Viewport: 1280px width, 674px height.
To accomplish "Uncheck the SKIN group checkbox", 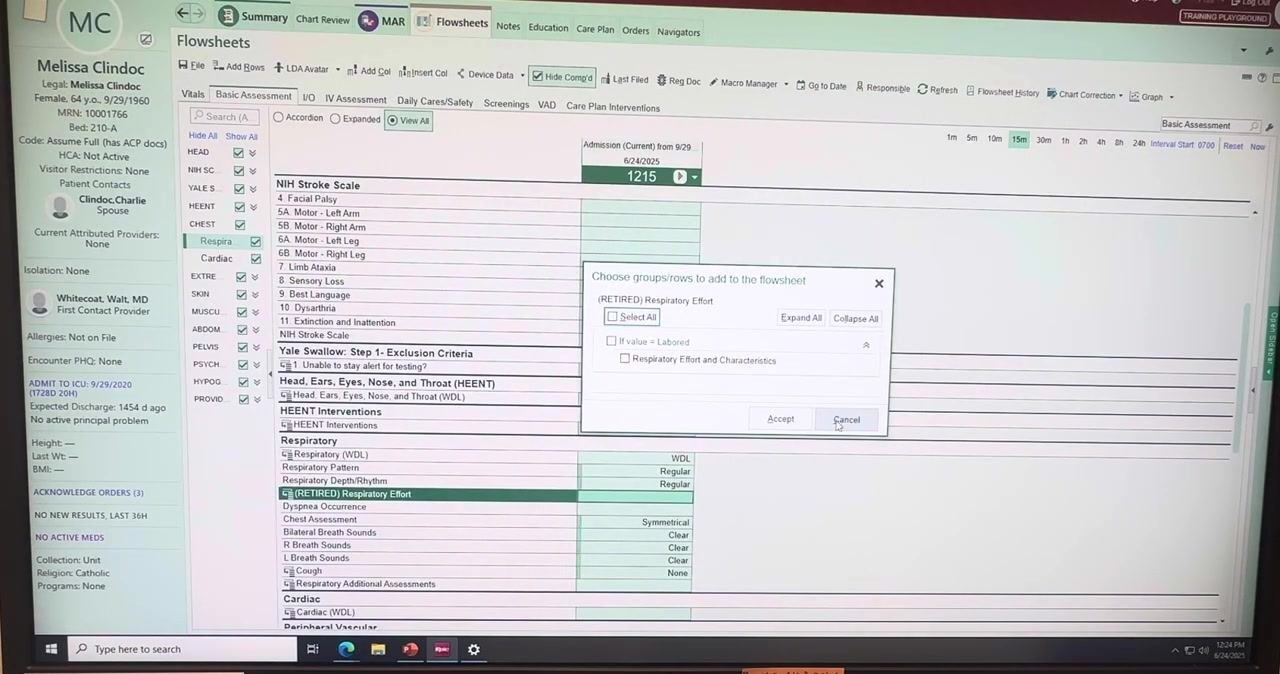I will (x=241, y=295).
